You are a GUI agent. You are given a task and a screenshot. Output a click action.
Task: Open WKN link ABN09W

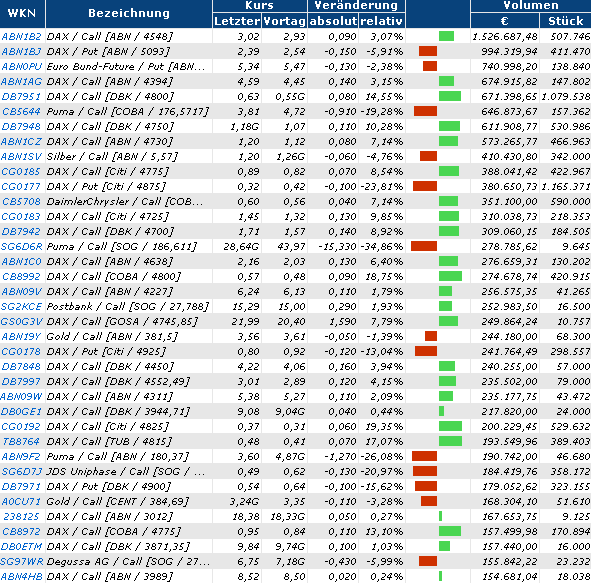[21, 396]
